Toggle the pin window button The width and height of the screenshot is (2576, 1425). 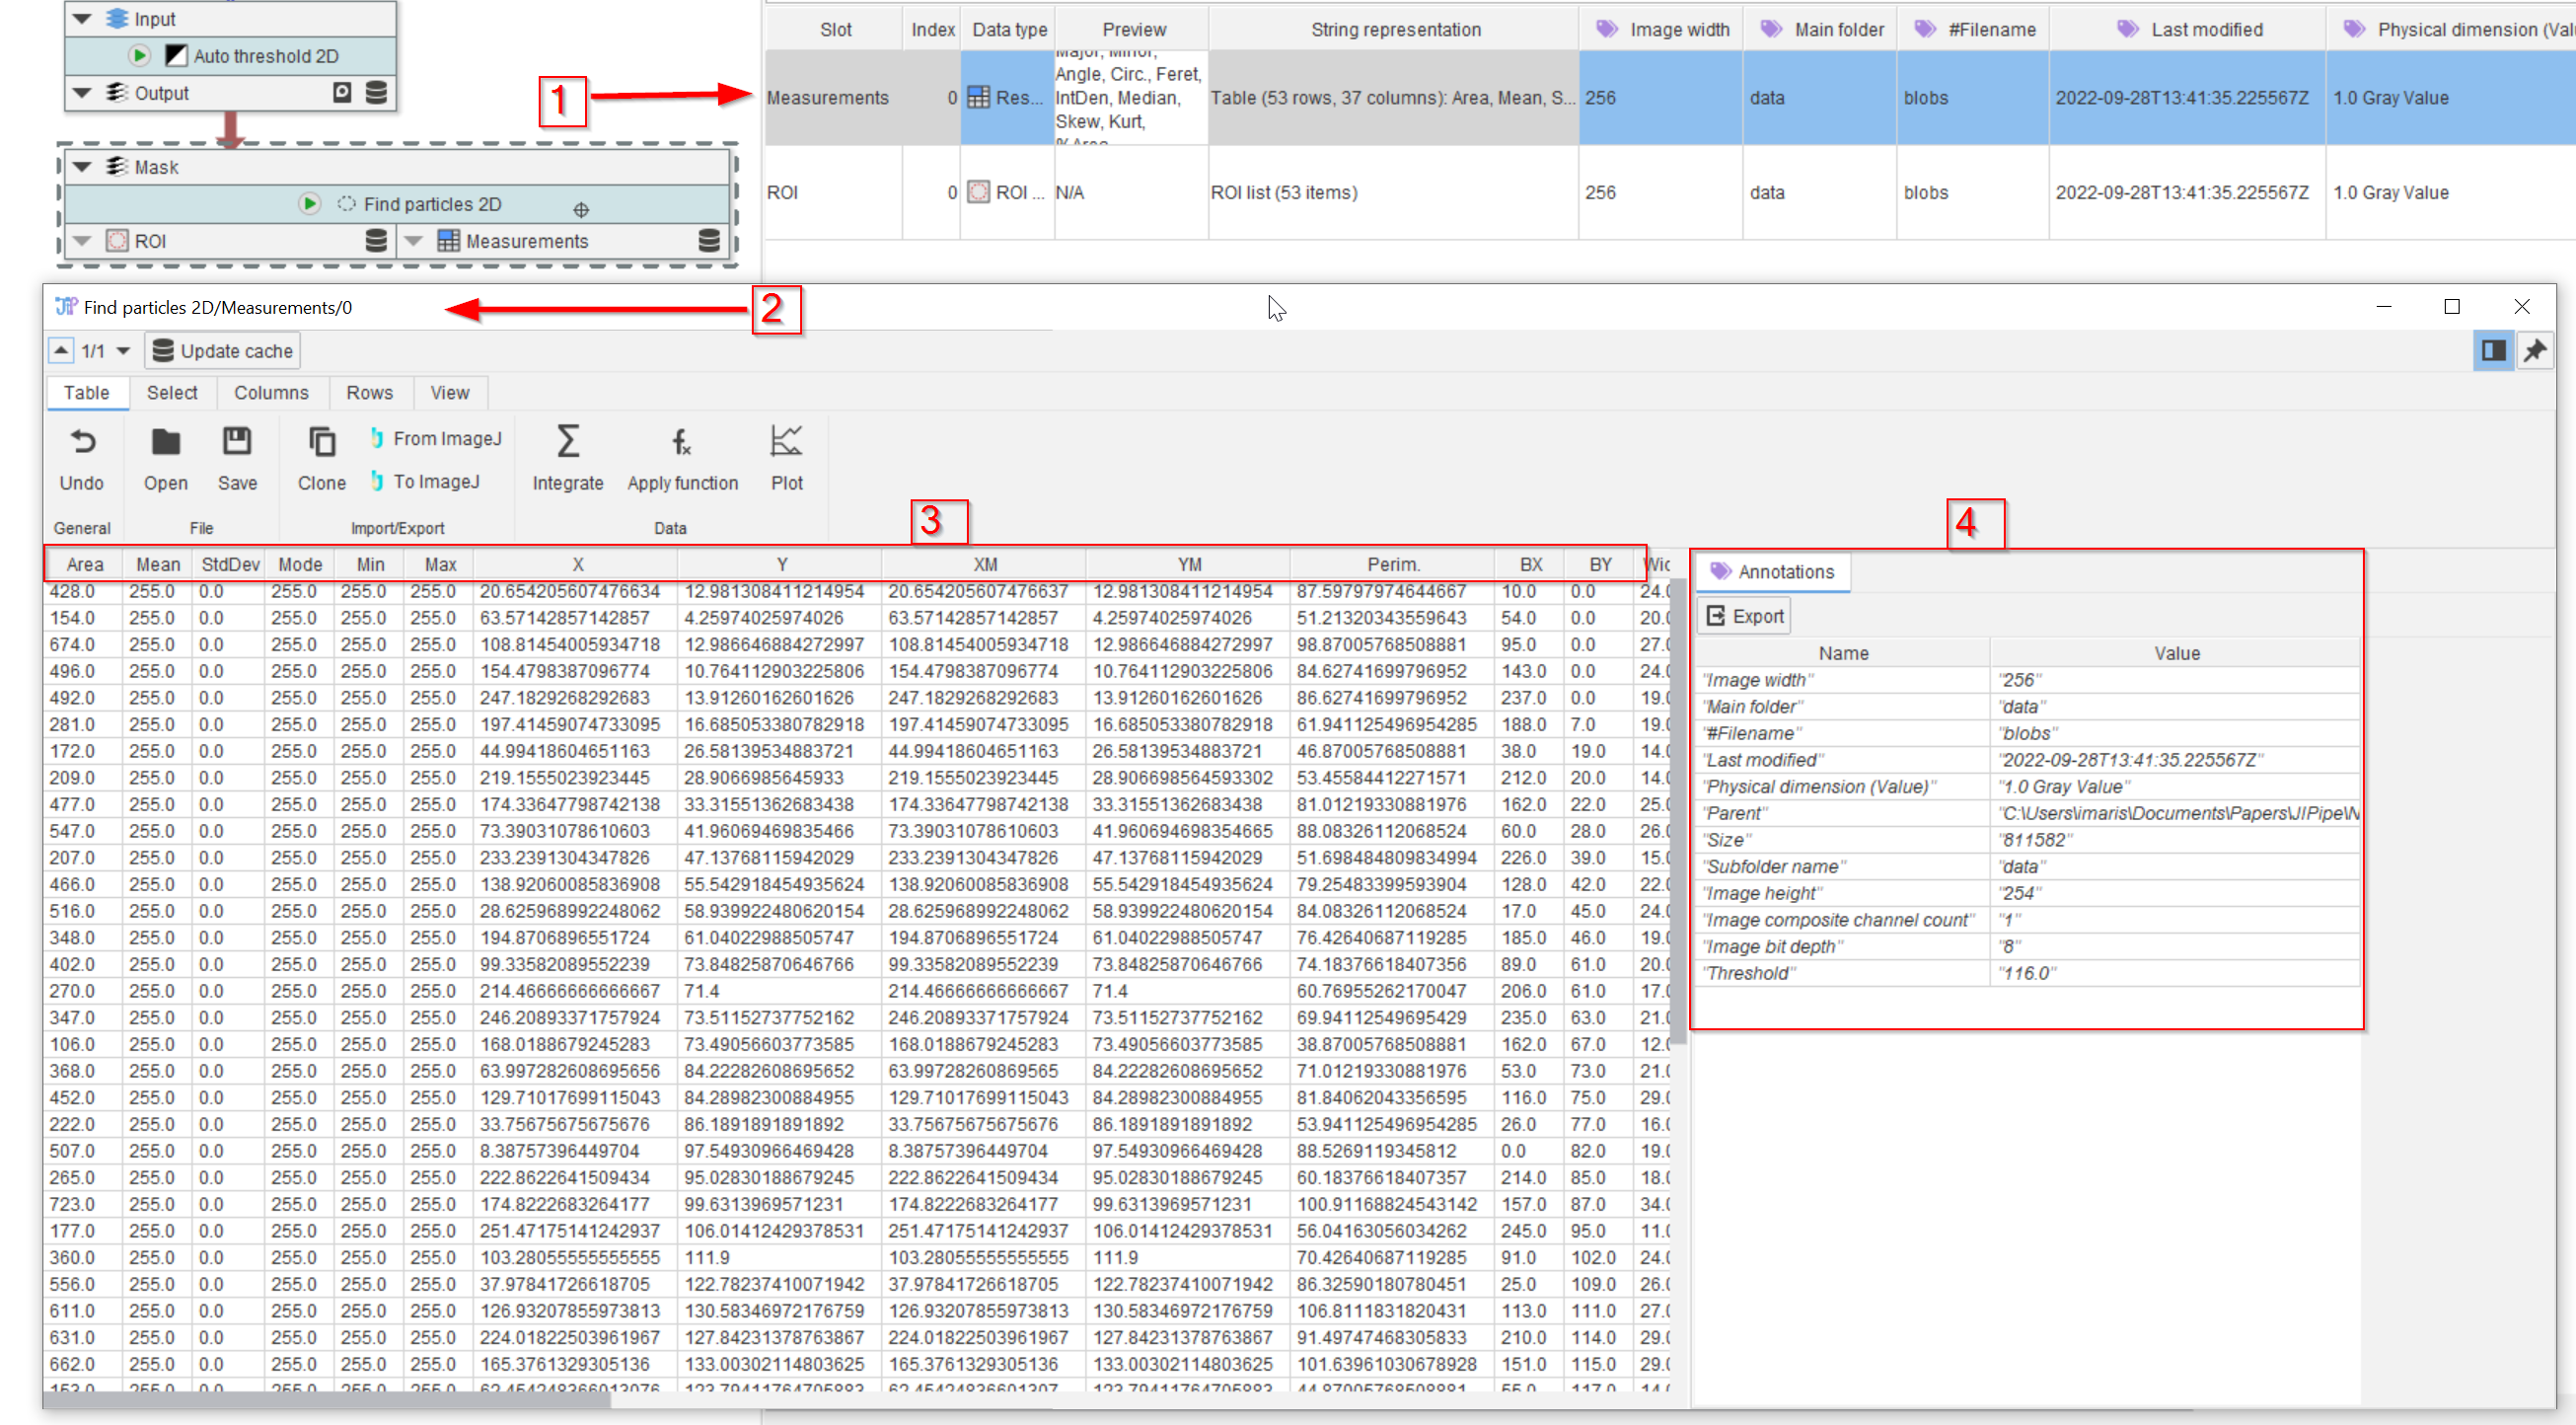pos(2534,351)
